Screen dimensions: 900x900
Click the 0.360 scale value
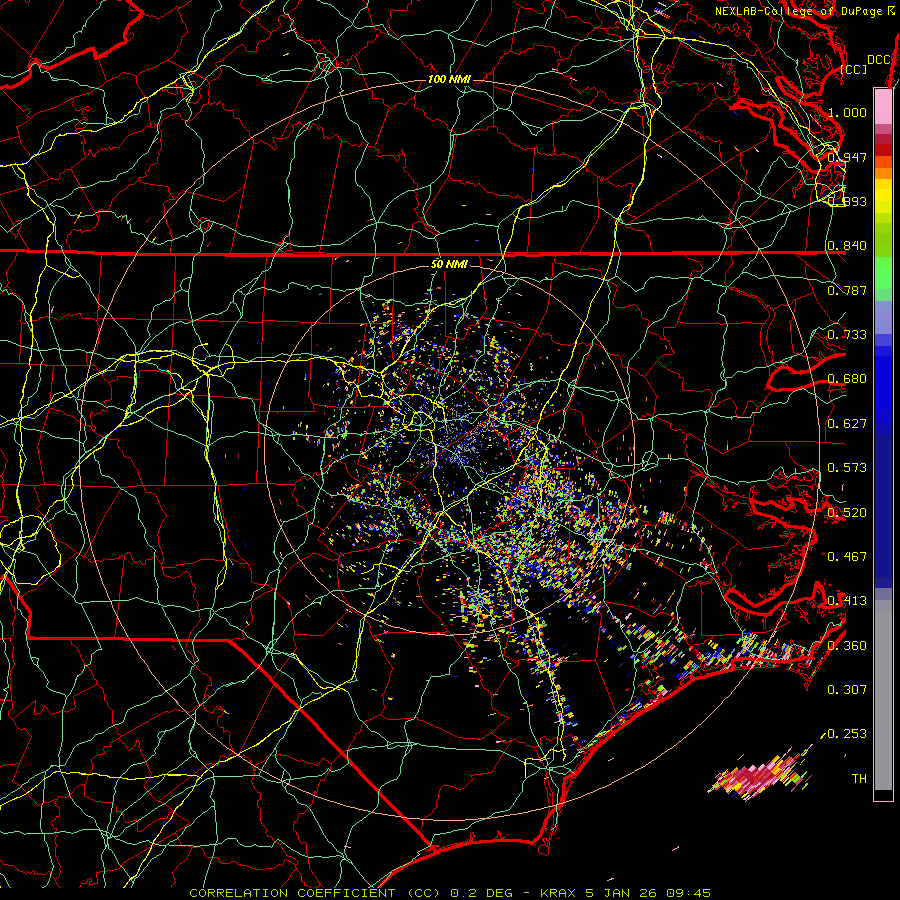[x=847, y=645]
